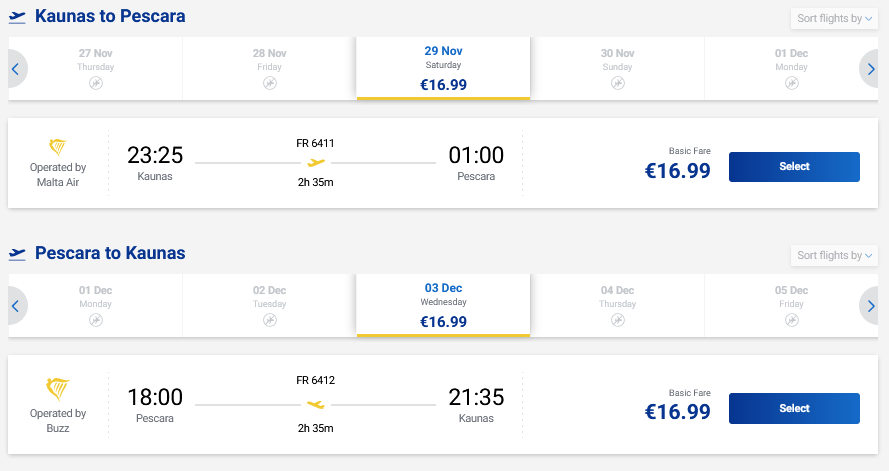Screen dimensions: 889x471
Task: Click next dates arrow for Kaunas to Pescara
Action: (x=872, y=69)
